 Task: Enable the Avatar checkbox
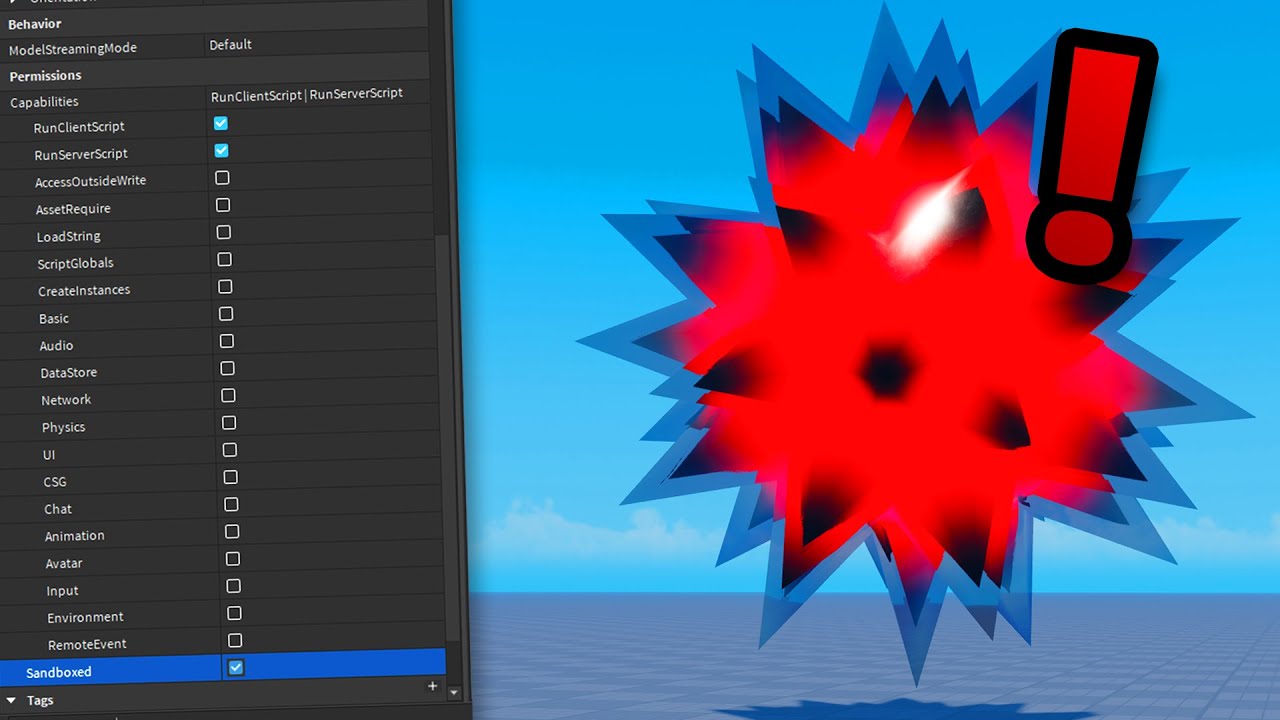tap(233, 558)
